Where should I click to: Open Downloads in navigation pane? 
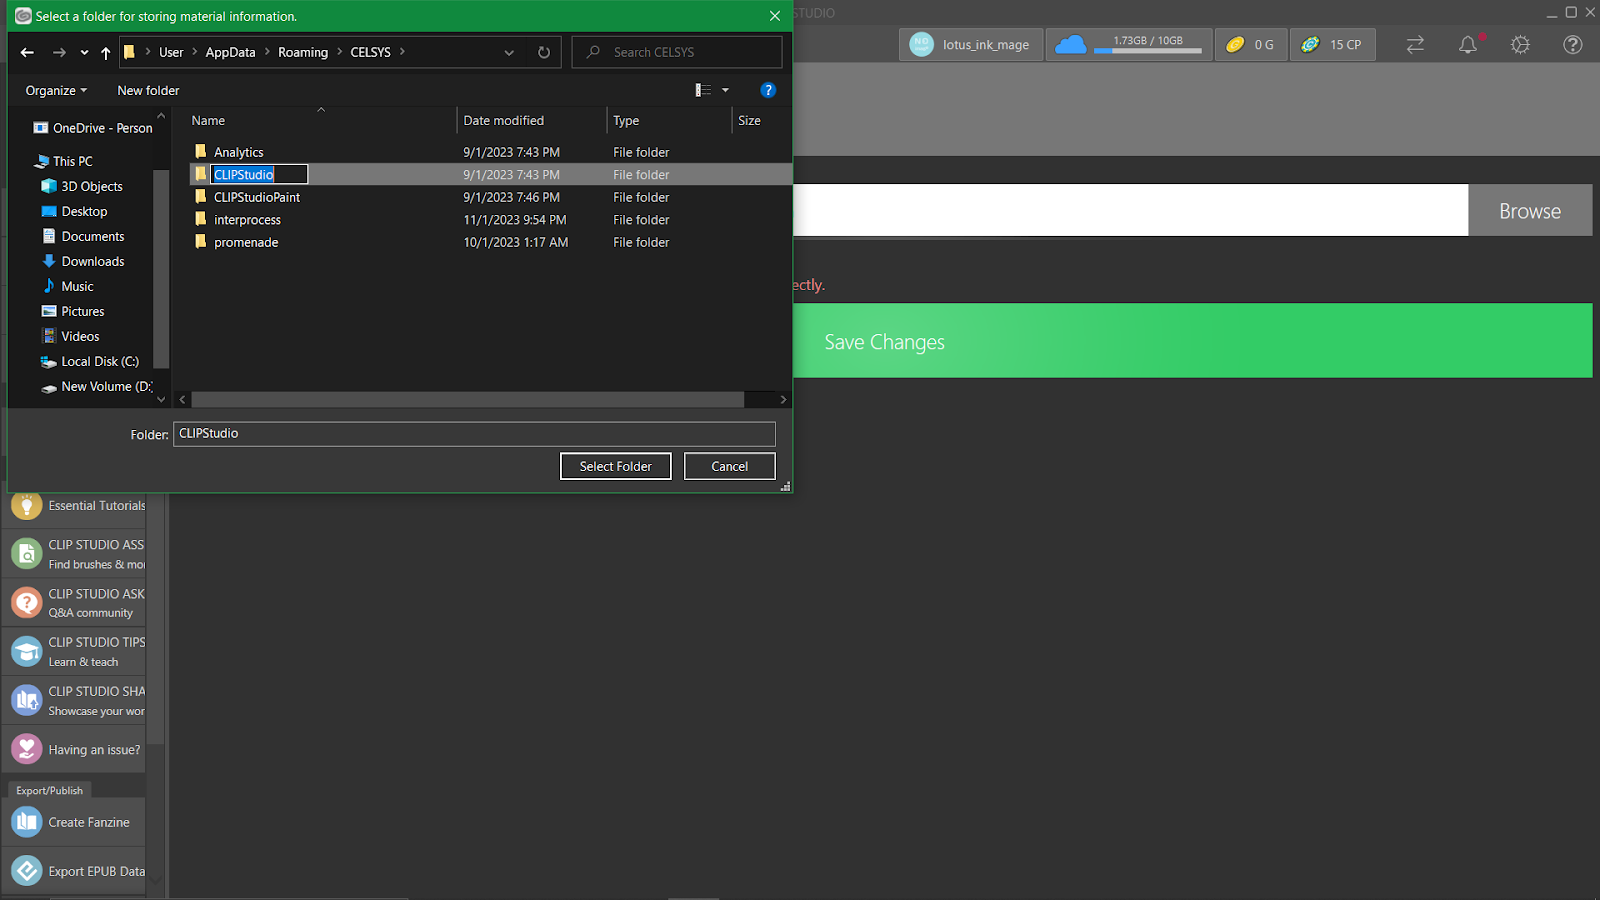[x=83, y=261]
